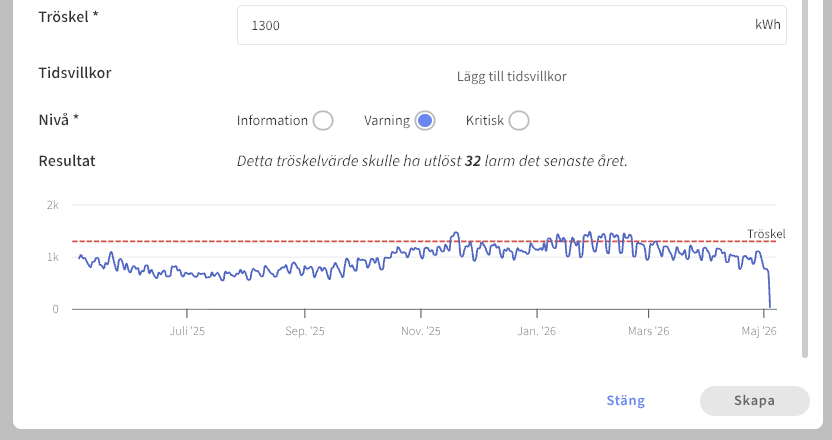
Task: Click Lägg till tidsvillkor link
Action: (x=512, y=76)
